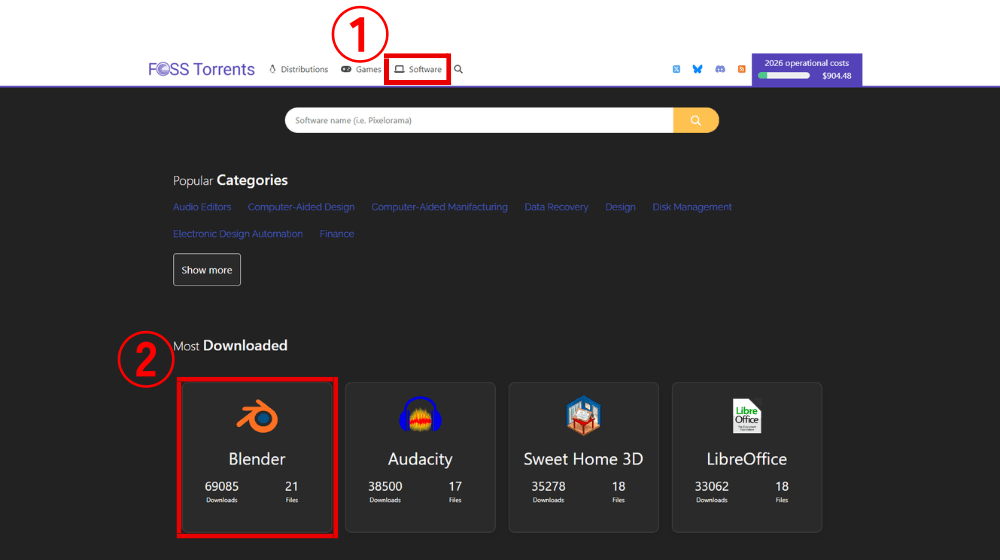Expand categories with Show more
This screenshot has width=1000, height=560.
click(x=207, y=270)
